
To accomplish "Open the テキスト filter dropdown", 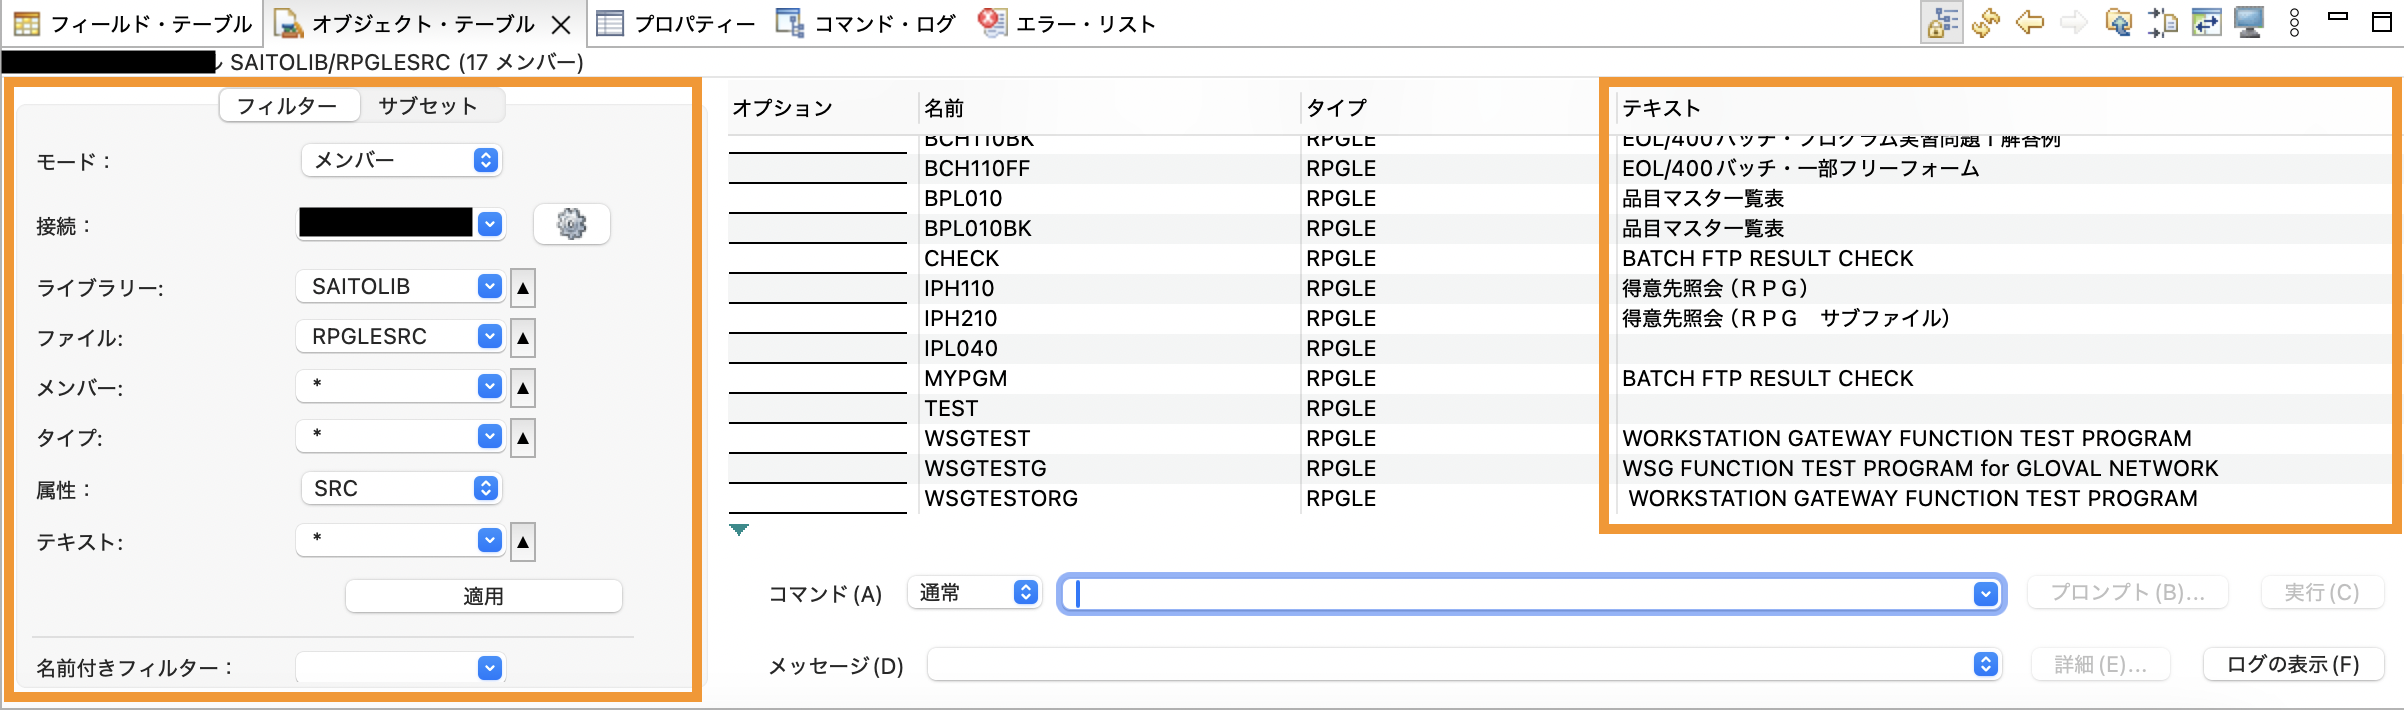I will [490, 540].
